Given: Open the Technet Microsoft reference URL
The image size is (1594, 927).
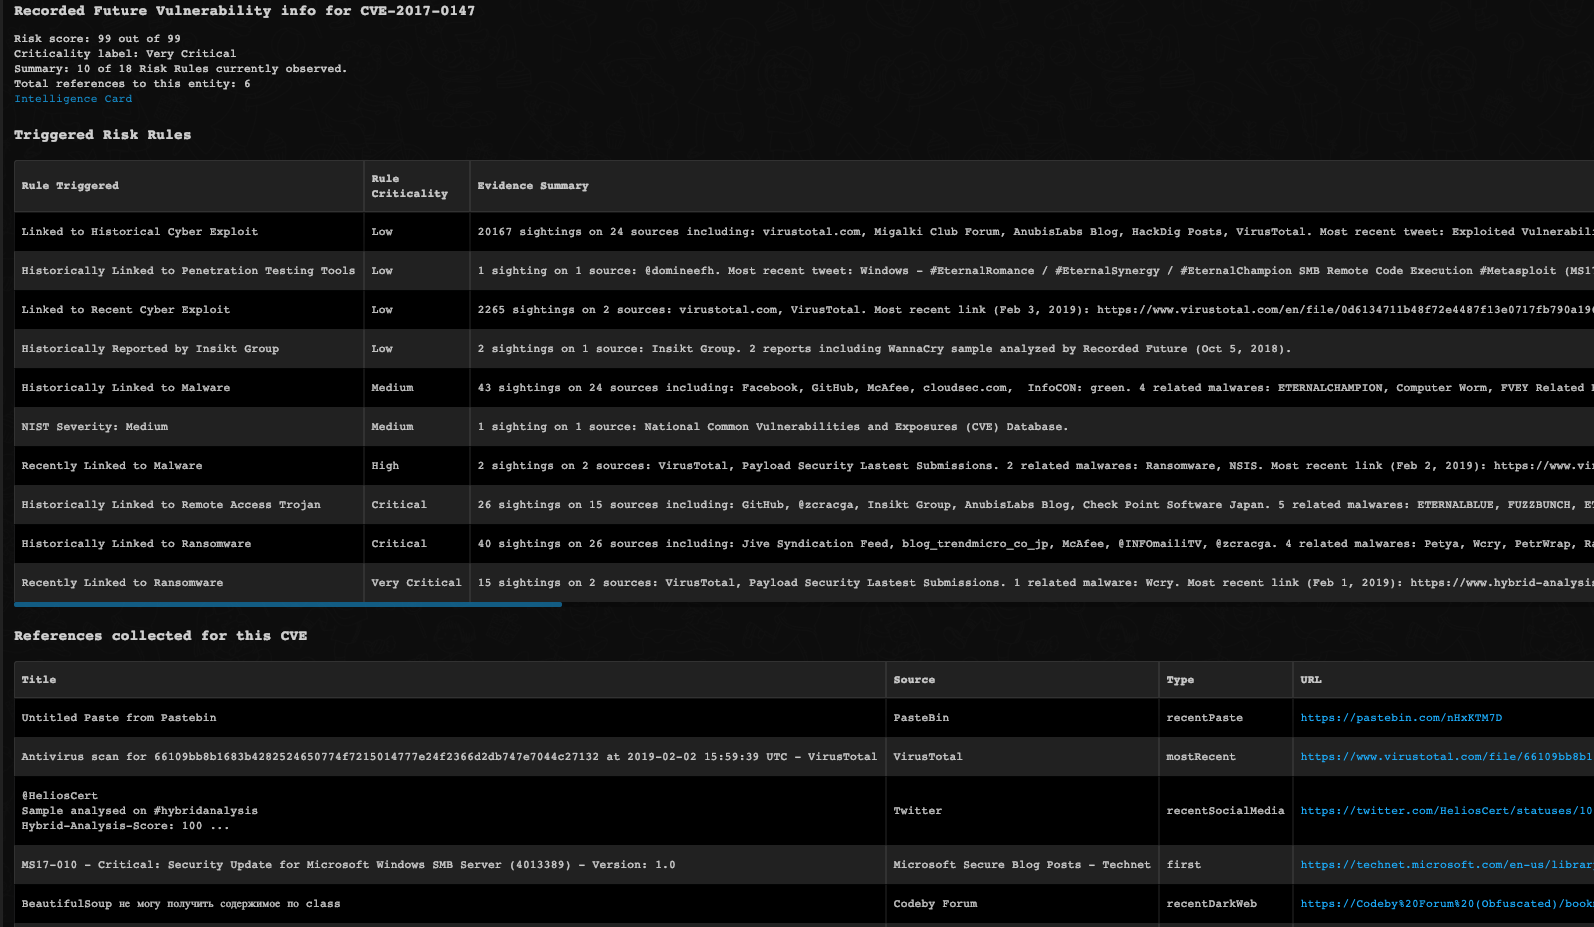Looking at the screenshot, I should point(1445,865).
